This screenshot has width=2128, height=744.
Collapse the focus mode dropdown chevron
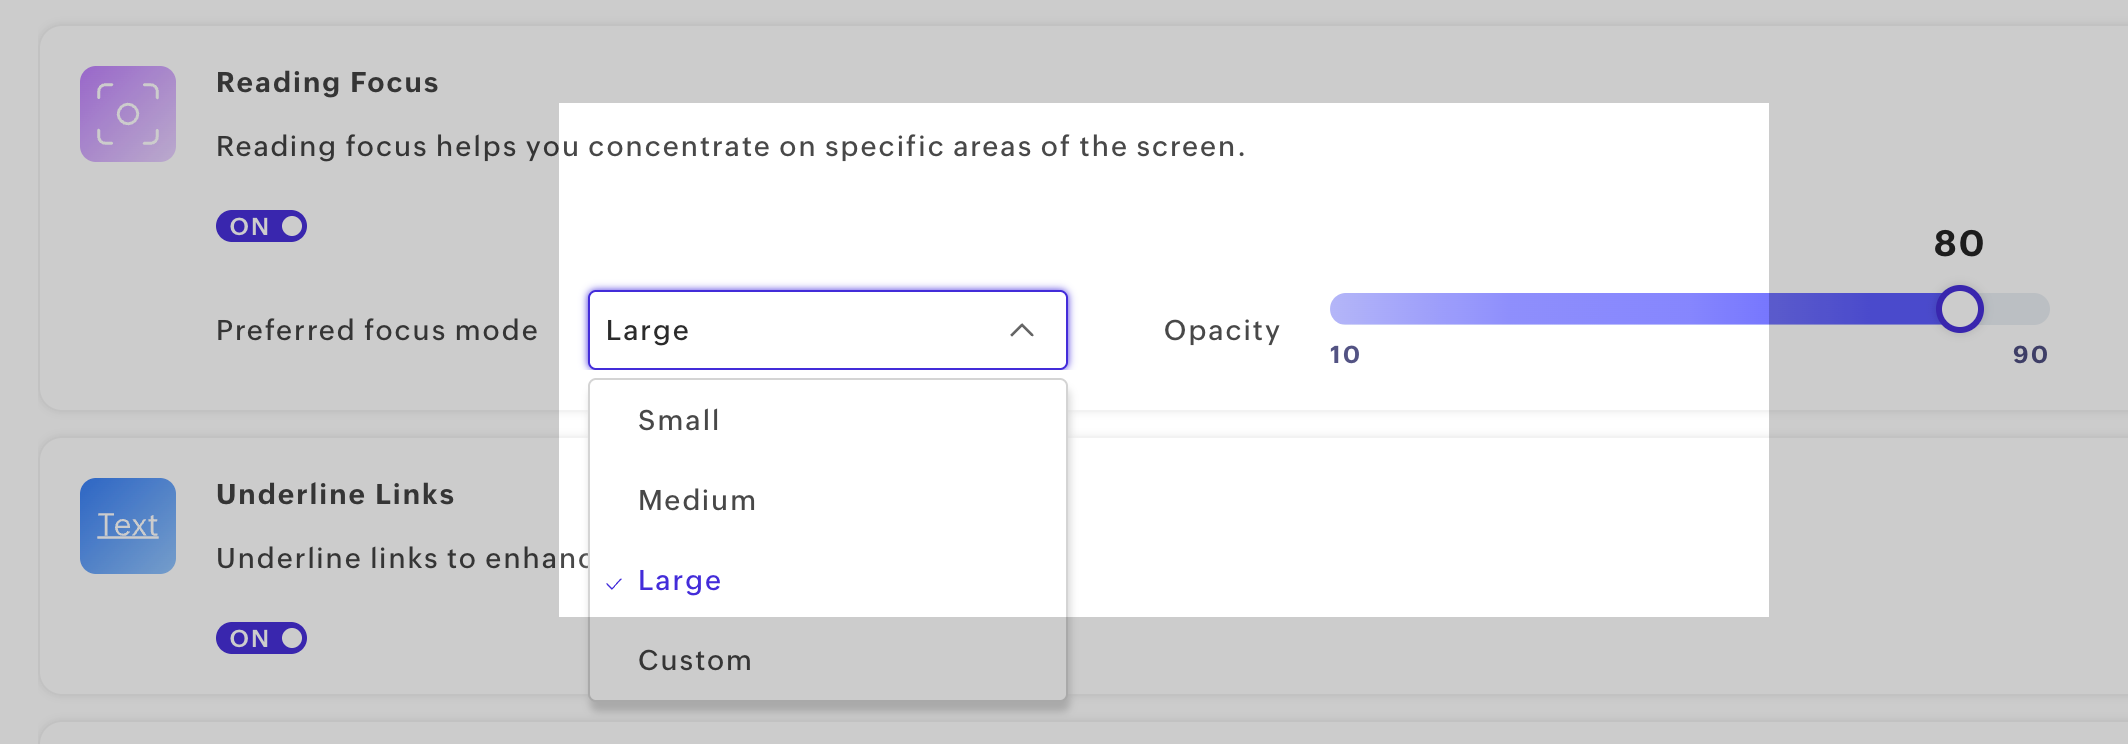pos(1022,330)
